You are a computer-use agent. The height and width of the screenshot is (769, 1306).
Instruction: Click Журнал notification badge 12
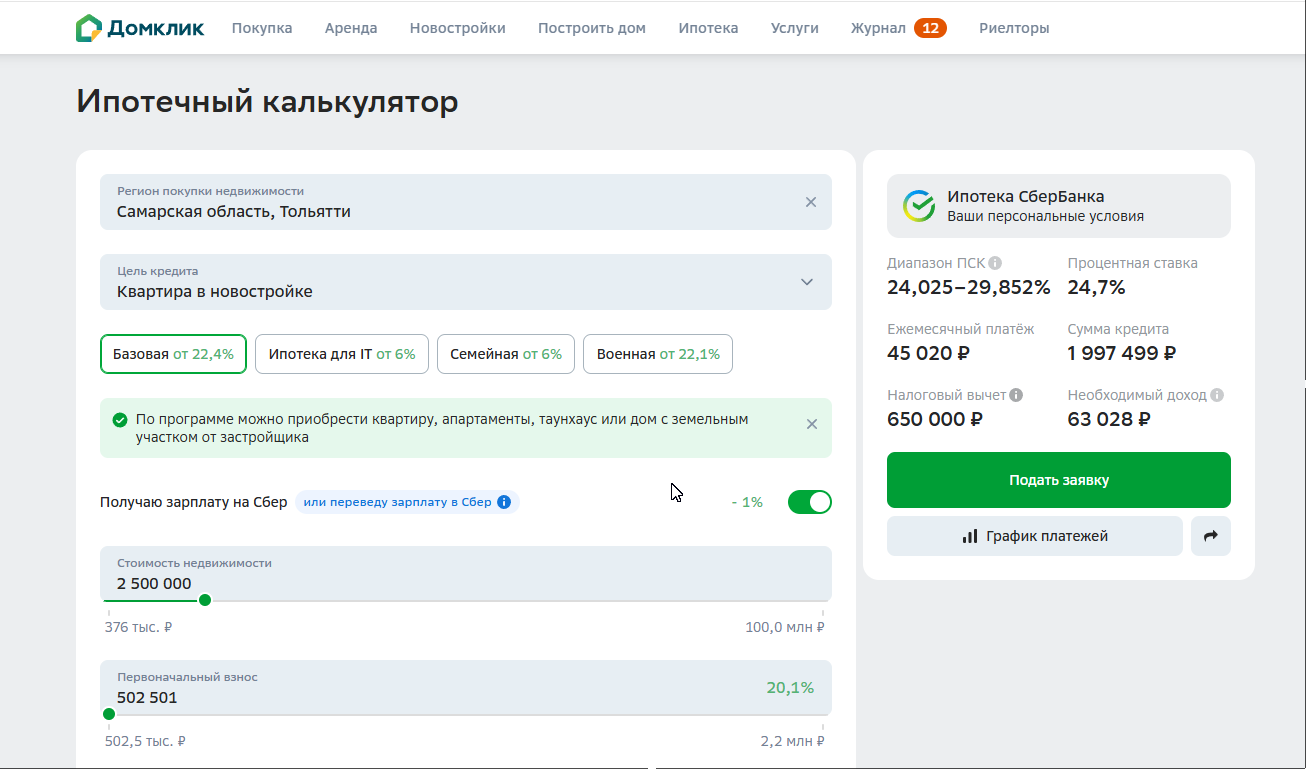pos(930,28)
